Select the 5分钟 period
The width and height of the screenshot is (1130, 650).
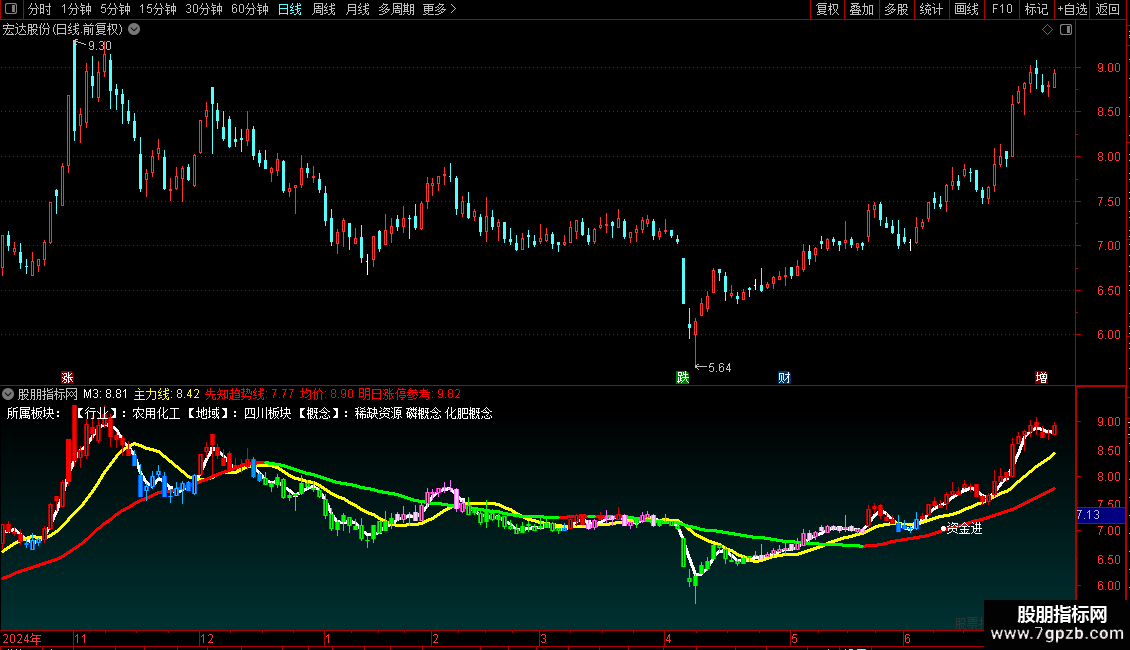[115, 9]
